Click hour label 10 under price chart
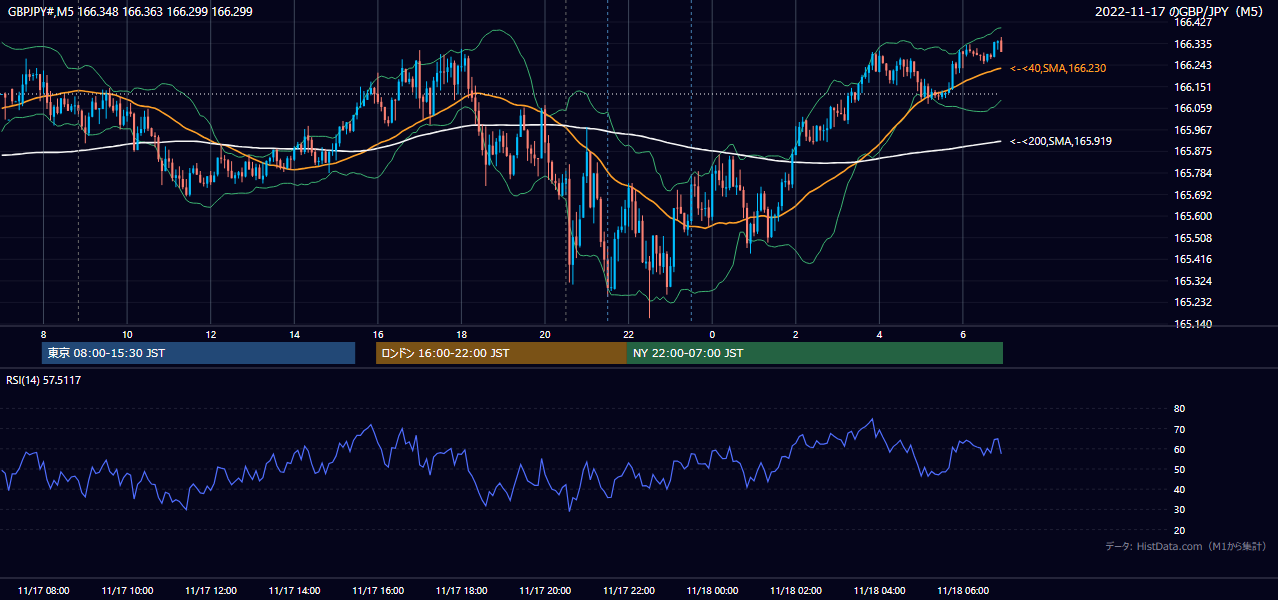The height and width of the screenshot is (600, 1278). 127,334
